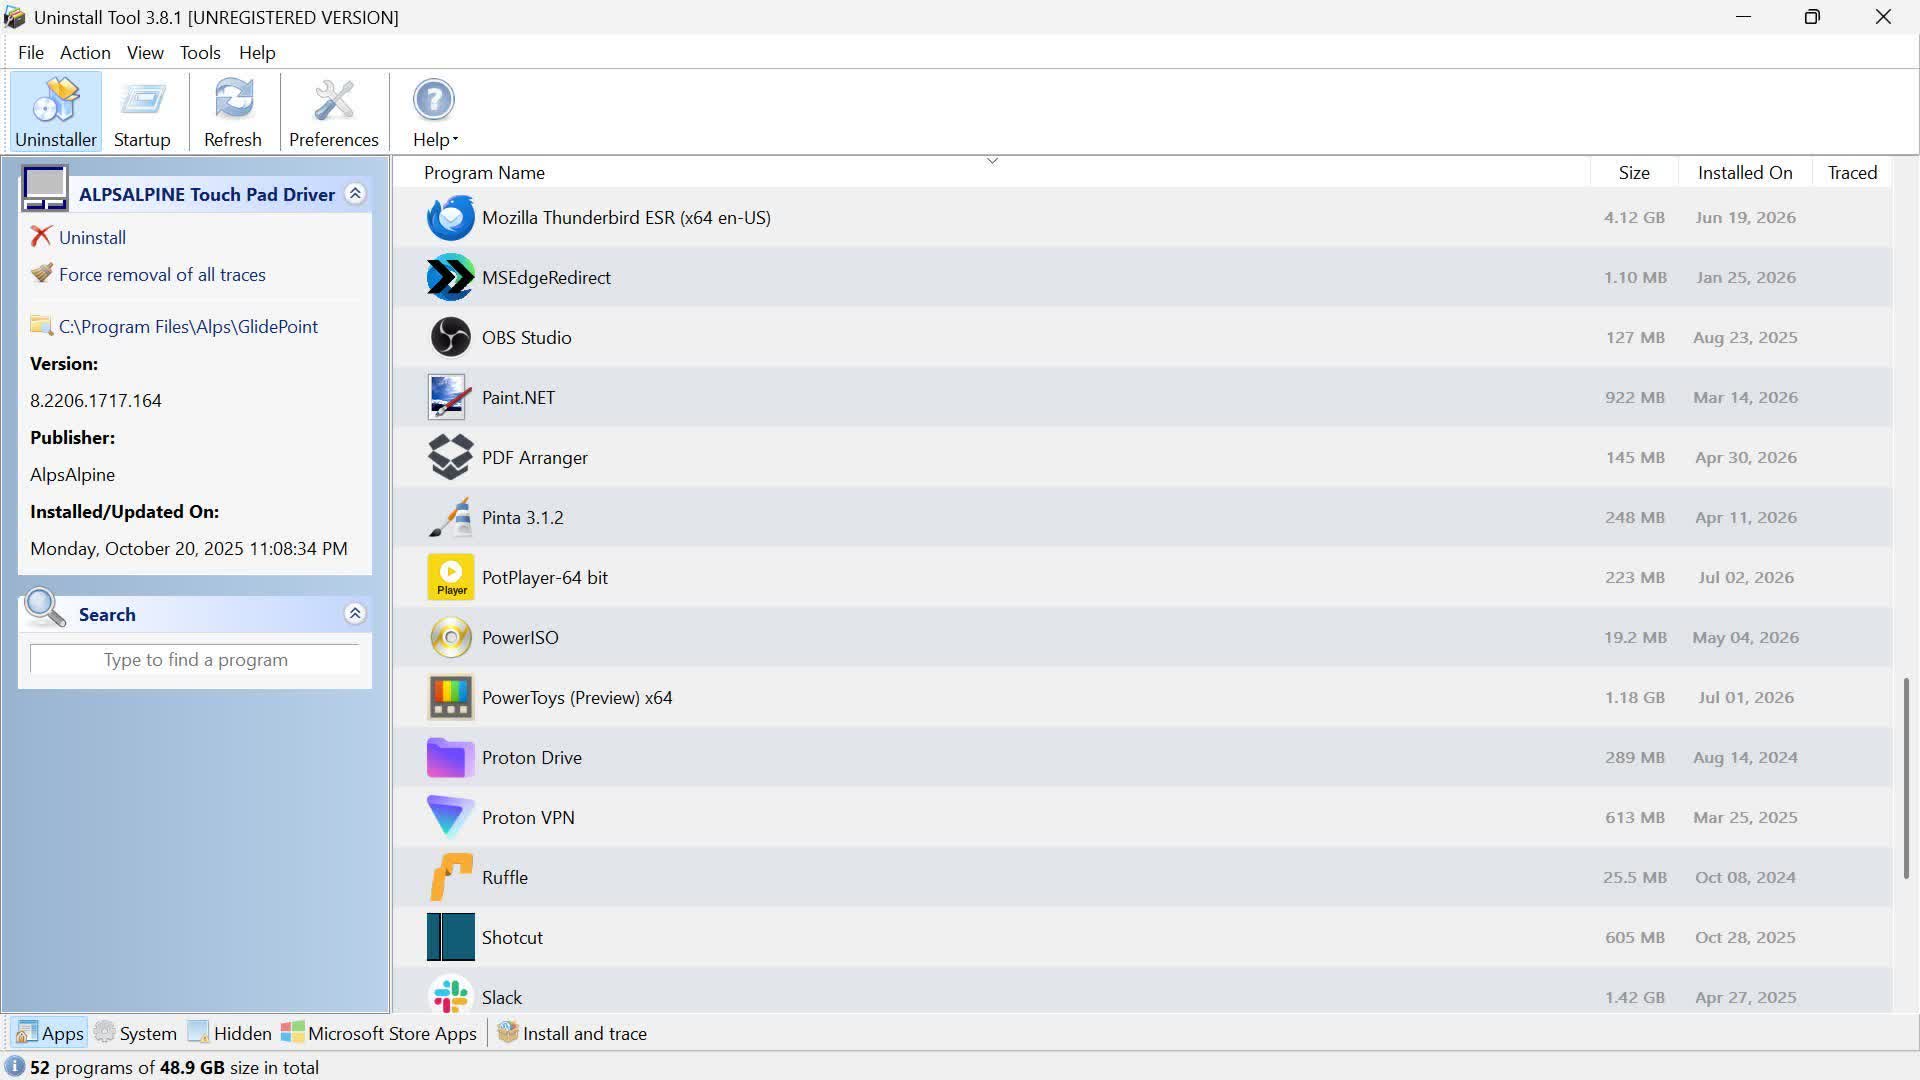Select the 'Proton VPN' program name

click(x=528, y=817)
